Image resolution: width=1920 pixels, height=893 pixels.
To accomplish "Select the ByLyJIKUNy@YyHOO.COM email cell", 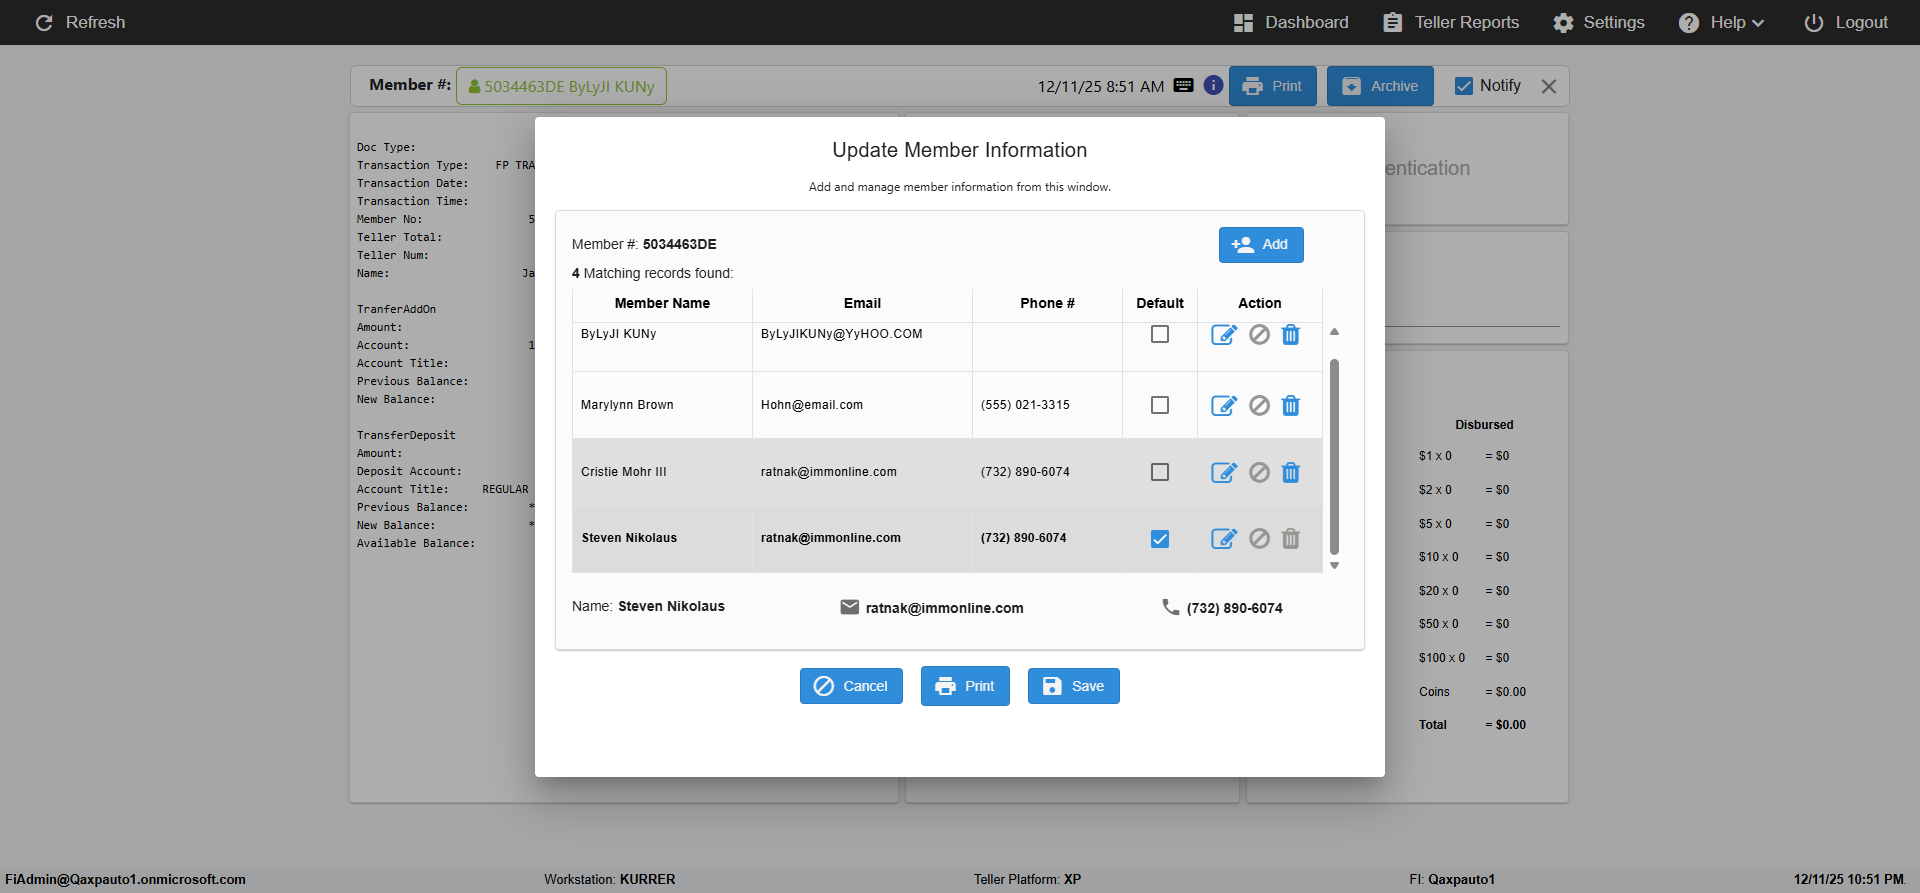I will coord(862,347).
